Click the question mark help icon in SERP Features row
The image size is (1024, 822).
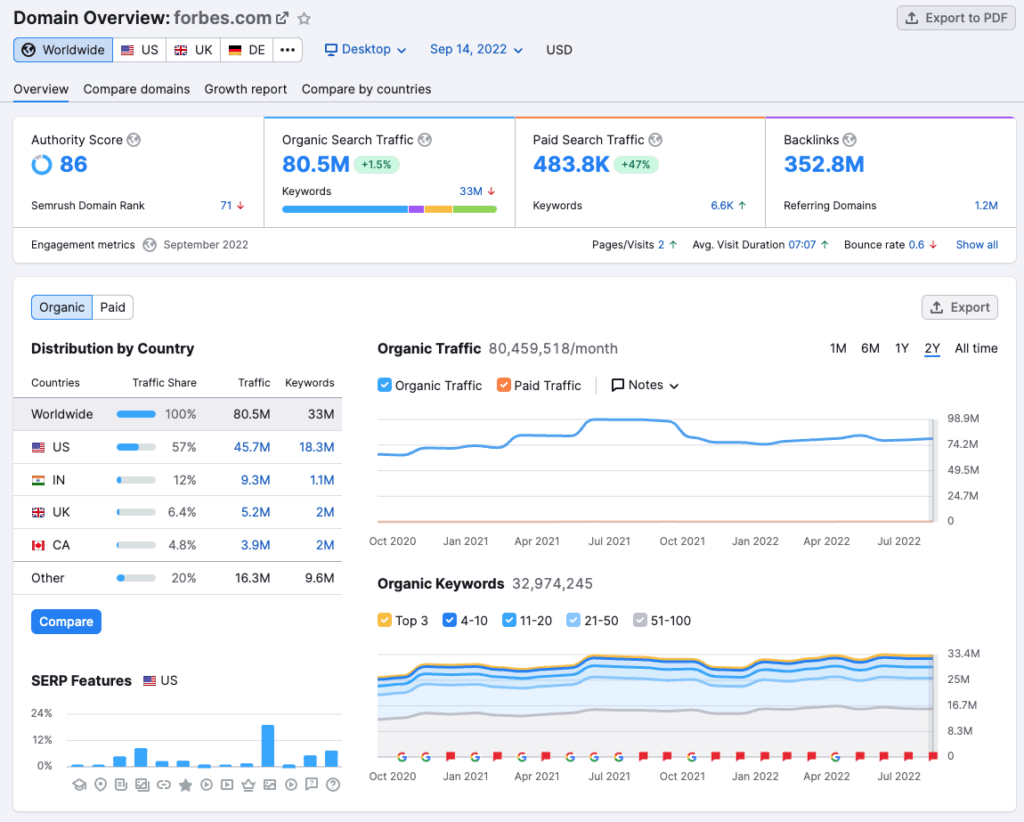coord(332,785)
